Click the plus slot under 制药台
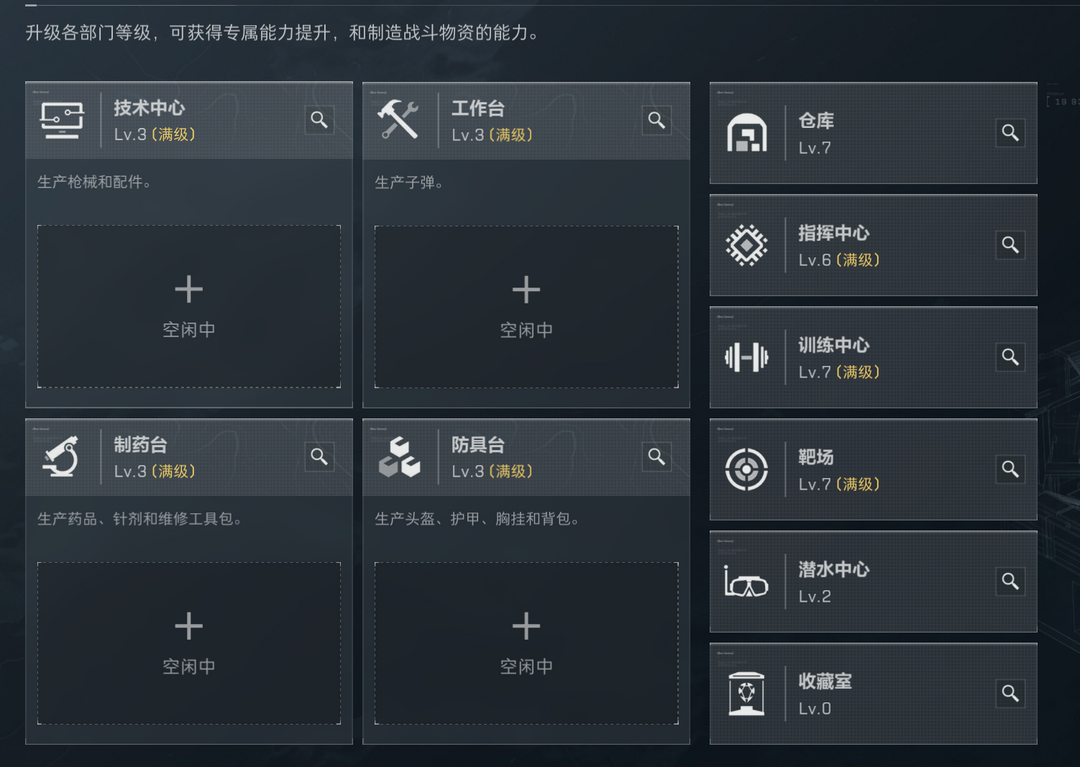Screen dimensions: 1080x767 point(189,643)
